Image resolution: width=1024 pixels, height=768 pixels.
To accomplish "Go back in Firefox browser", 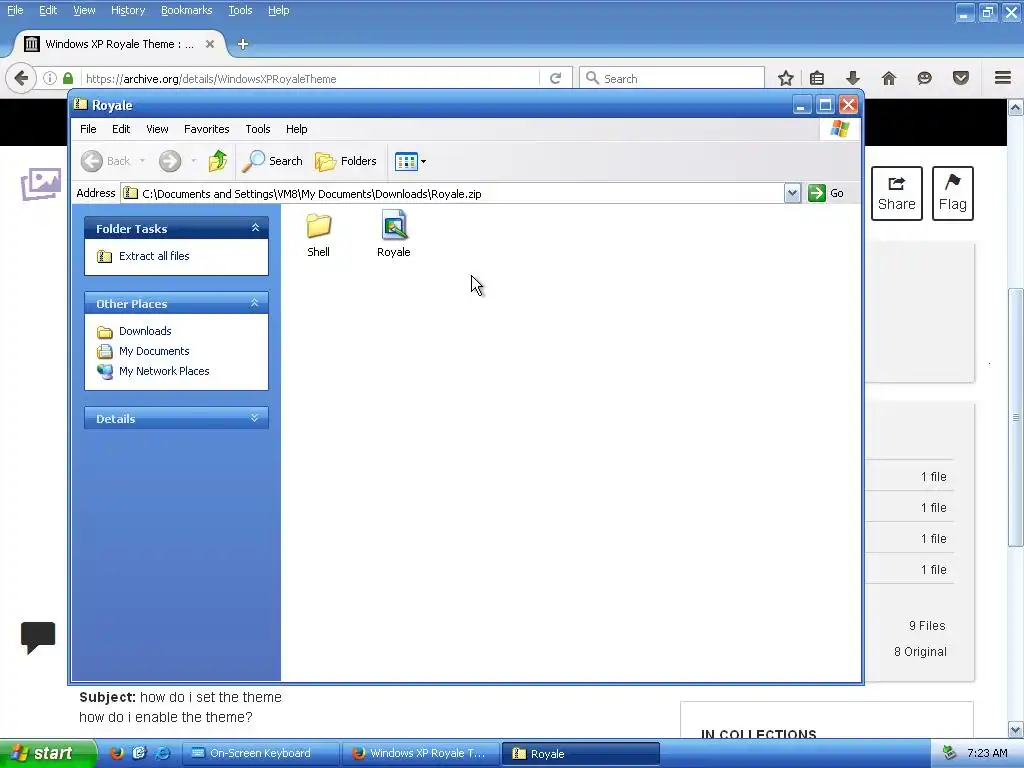I will [21, 78].
